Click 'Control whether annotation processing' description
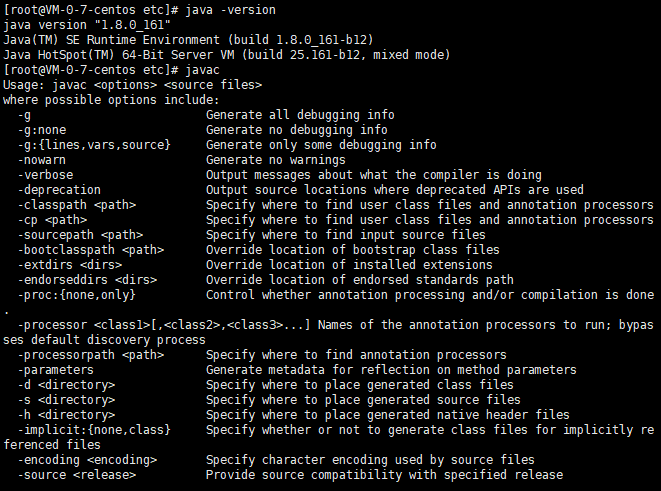 click(x=430, y=295)
